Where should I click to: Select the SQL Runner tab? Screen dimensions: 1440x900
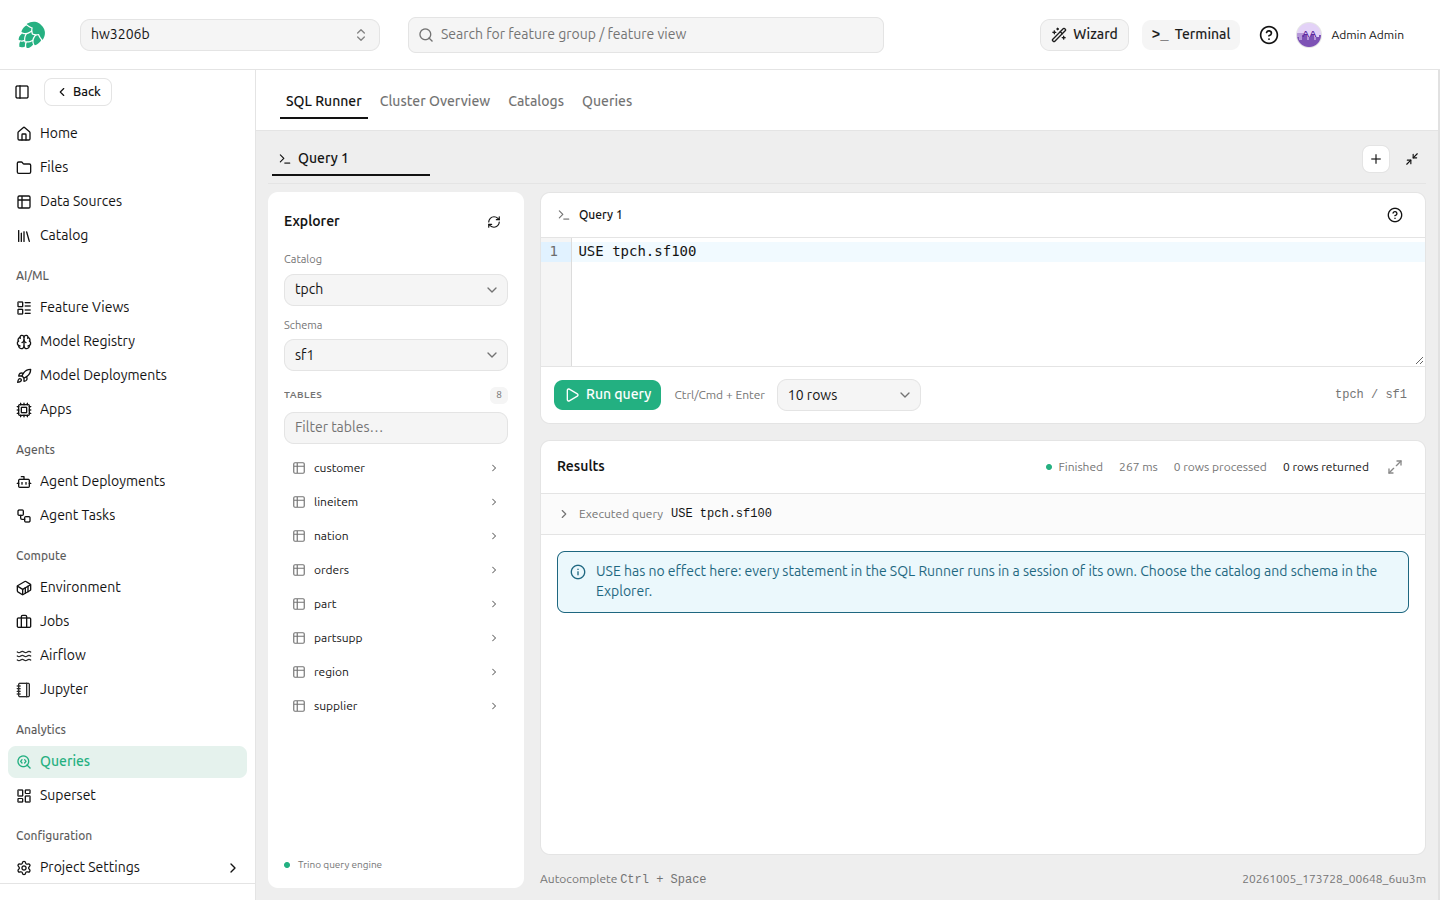pyautogui.click(x=324, y=101)
